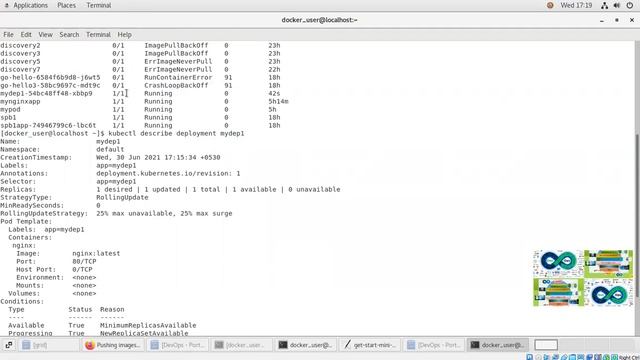The height and width of the screenshot is (360, 640).
Task: Click the 5h14m age value
Action: coord(278,101)
